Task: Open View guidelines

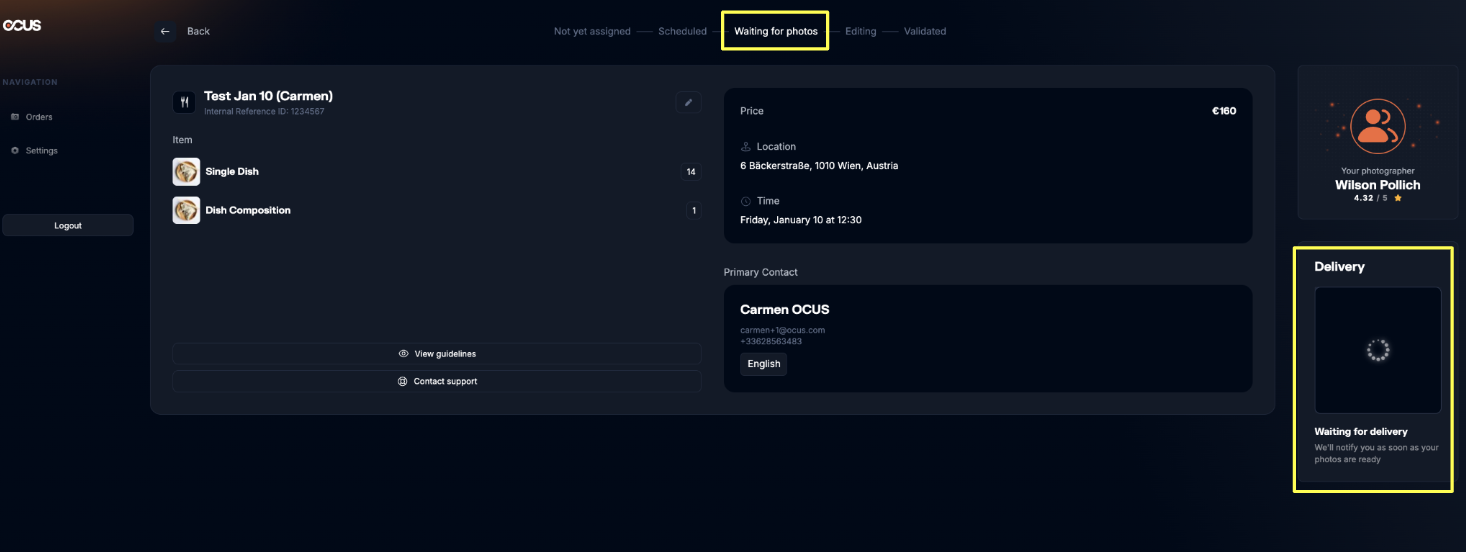Action: pyautogui.click(x=437, y=354)
